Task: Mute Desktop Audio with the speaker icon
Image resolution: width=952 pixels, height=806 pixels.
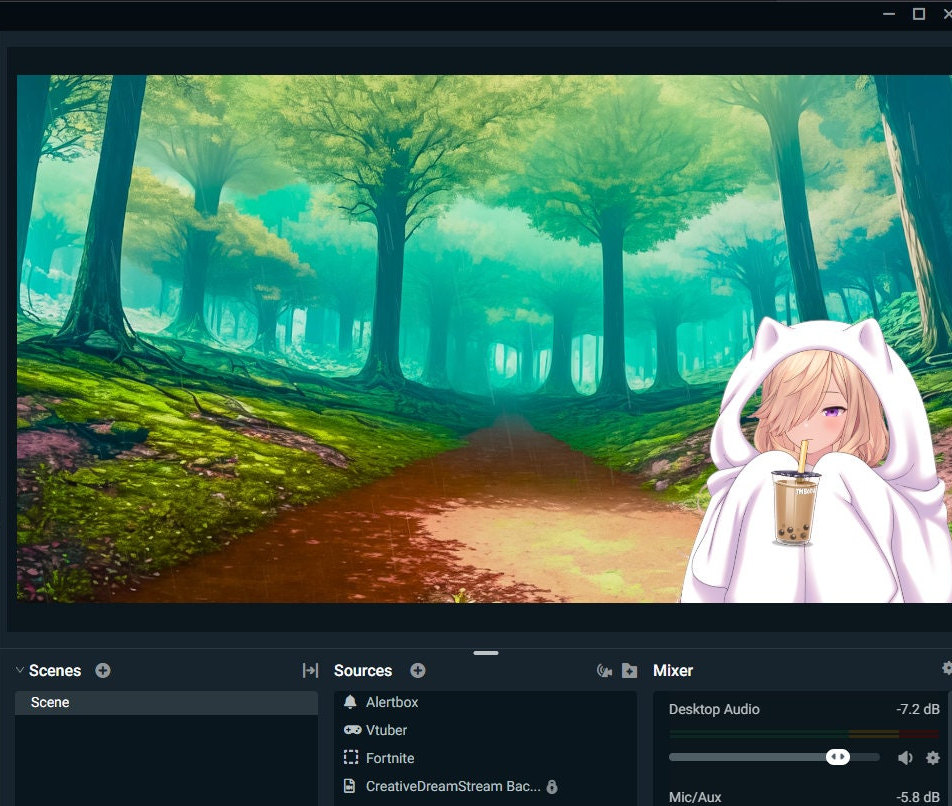Action: point(906,757)
